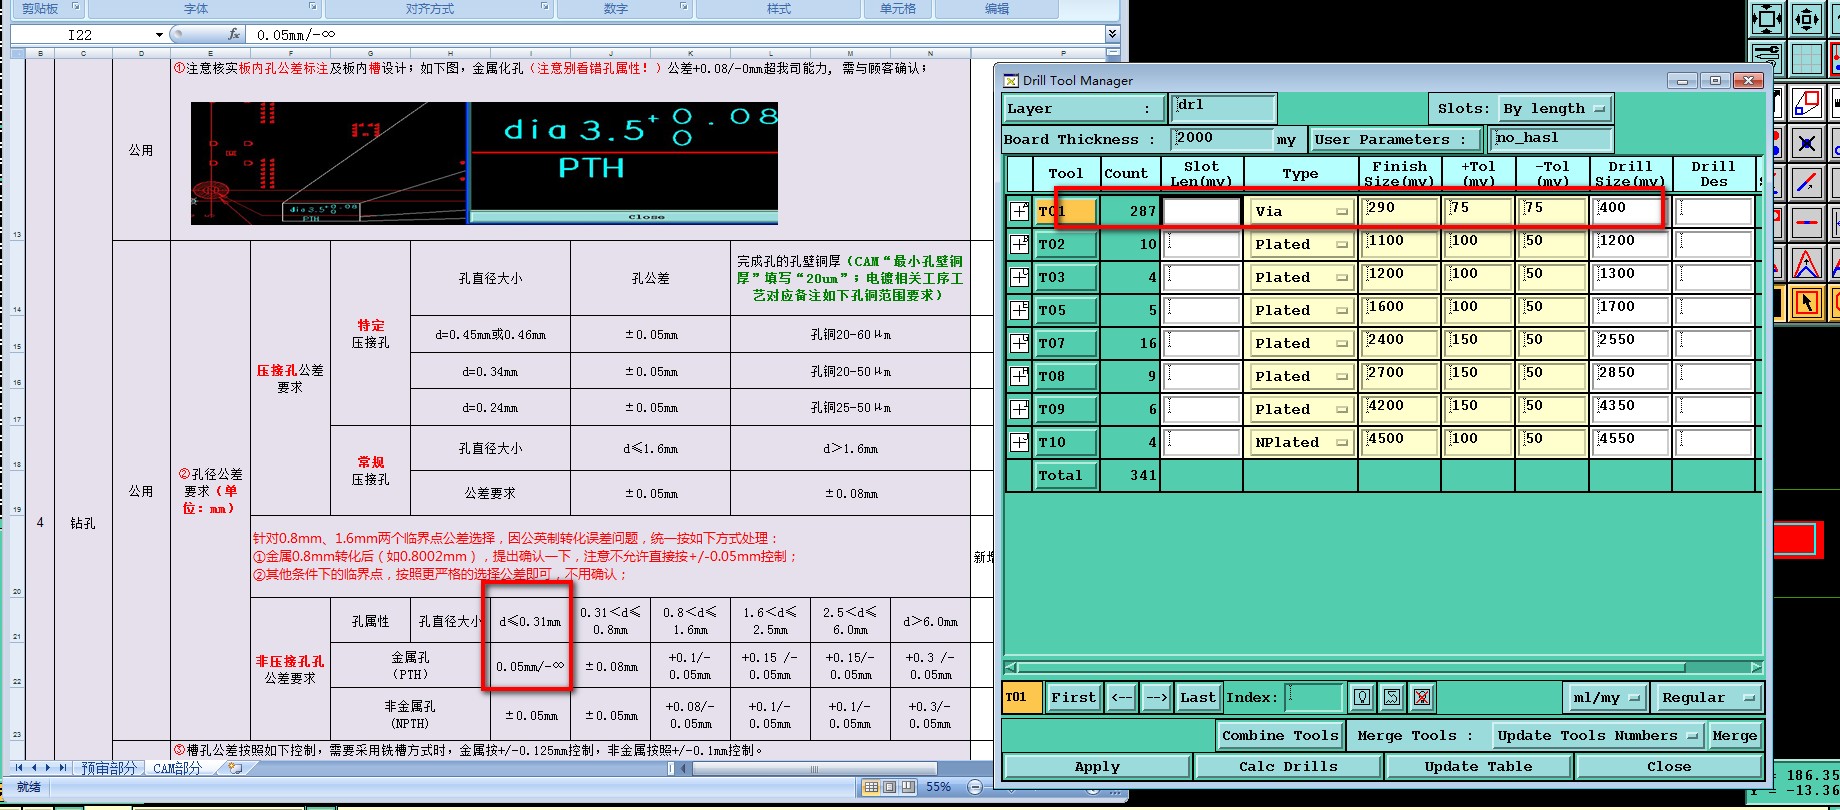
Task: Go to first Excel sheet tab arrow
Action: click(19, 768)
